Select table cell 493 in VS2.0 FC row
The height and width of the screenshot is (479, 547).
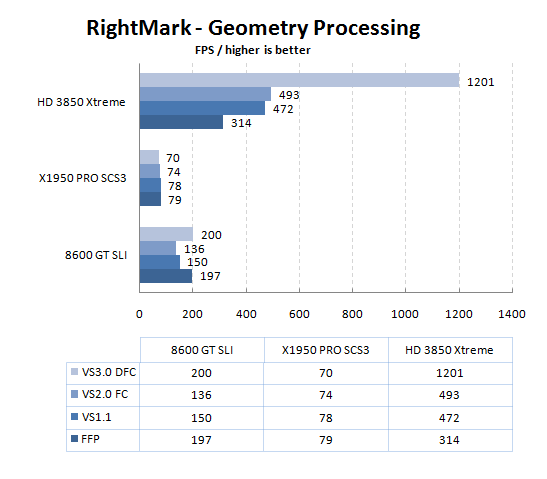tap(449, 395)
